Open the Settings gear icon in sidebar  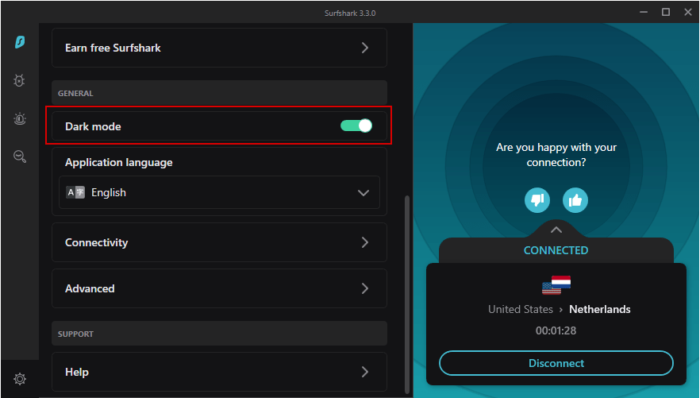click(20, 379)
